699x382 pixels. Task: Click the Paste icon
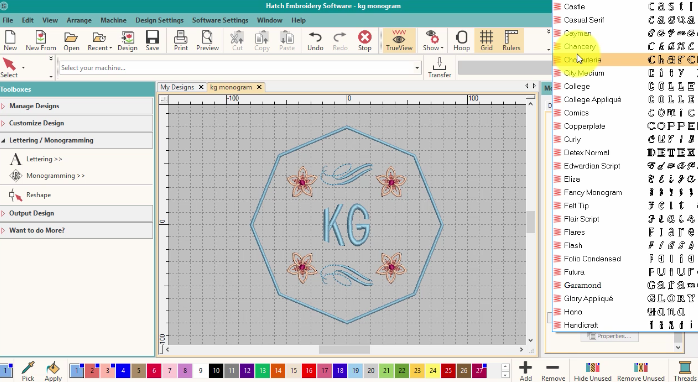click(x=287, y=40)
